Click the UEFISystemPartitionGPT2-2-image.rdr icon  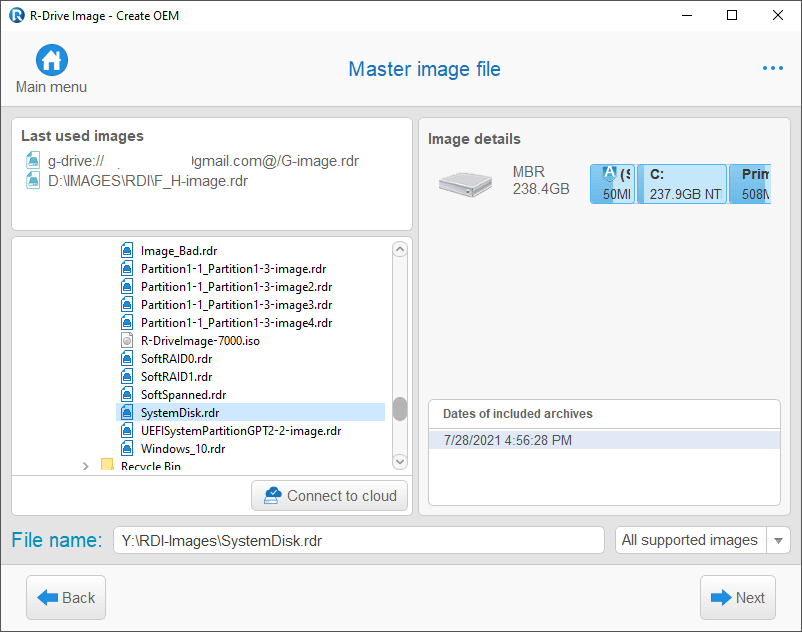(x=127, y=431)
